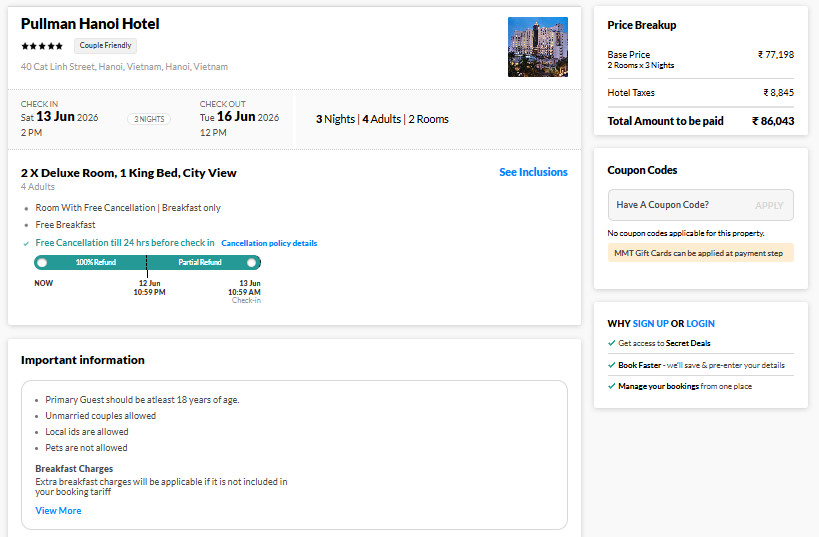Click '2 Rooms x 3 Nights' under Base Price
Screen dimensions: 819x537
640,65
